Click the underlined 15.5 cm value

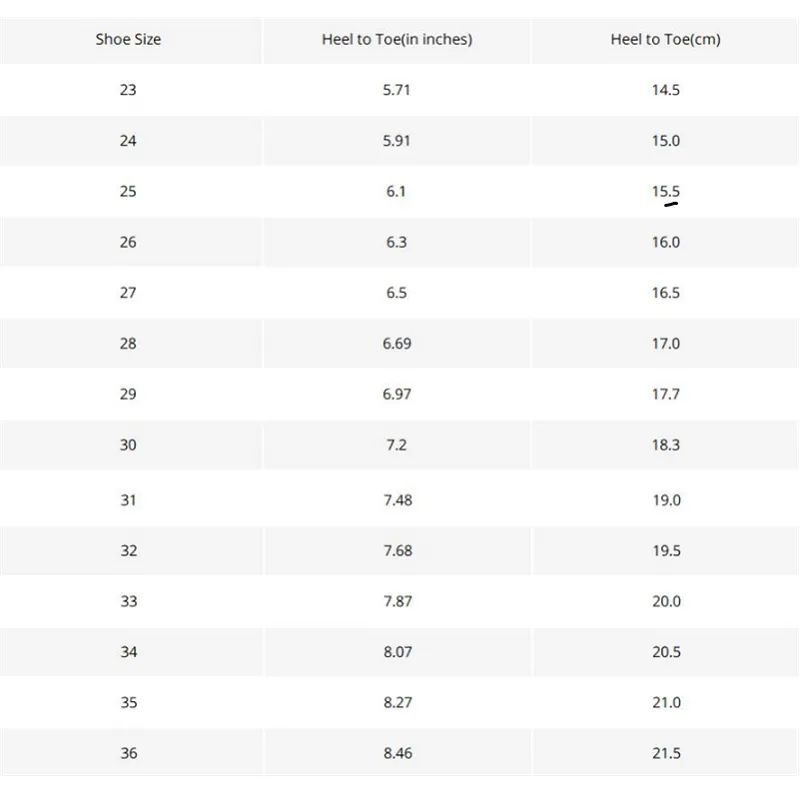tap(666, 191)
